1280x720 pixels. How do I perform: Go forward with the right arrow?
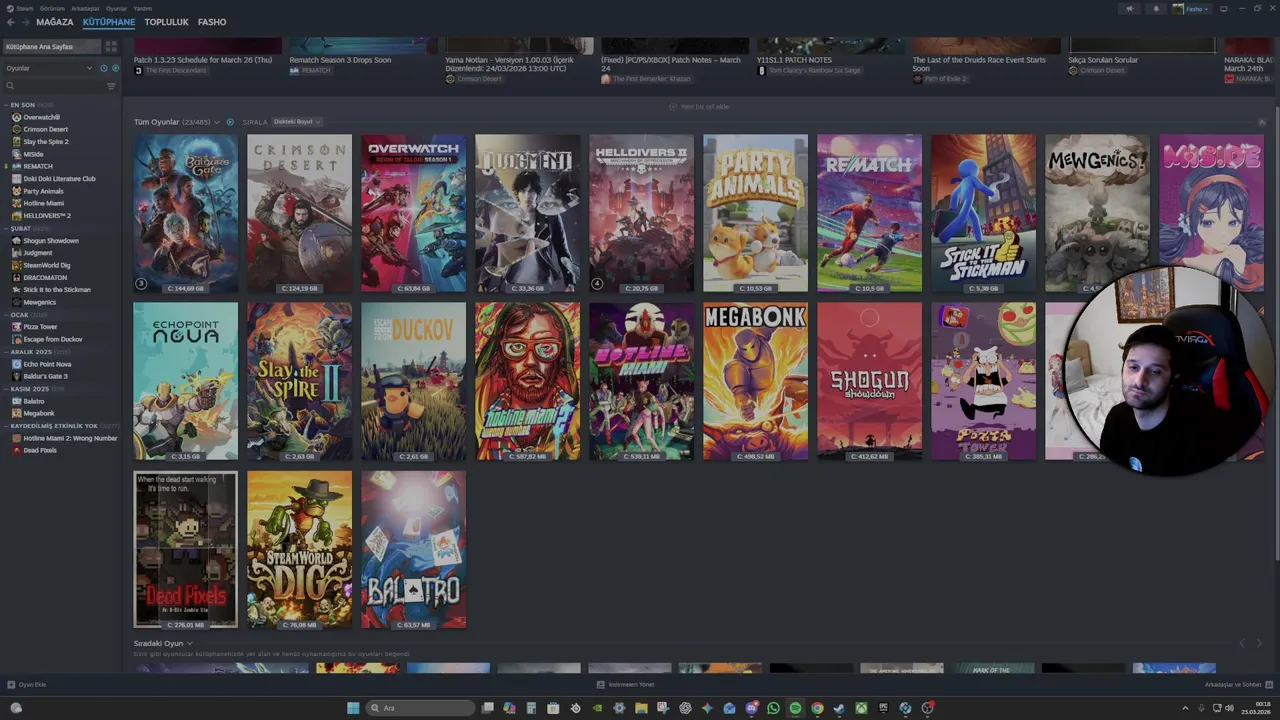24,22
